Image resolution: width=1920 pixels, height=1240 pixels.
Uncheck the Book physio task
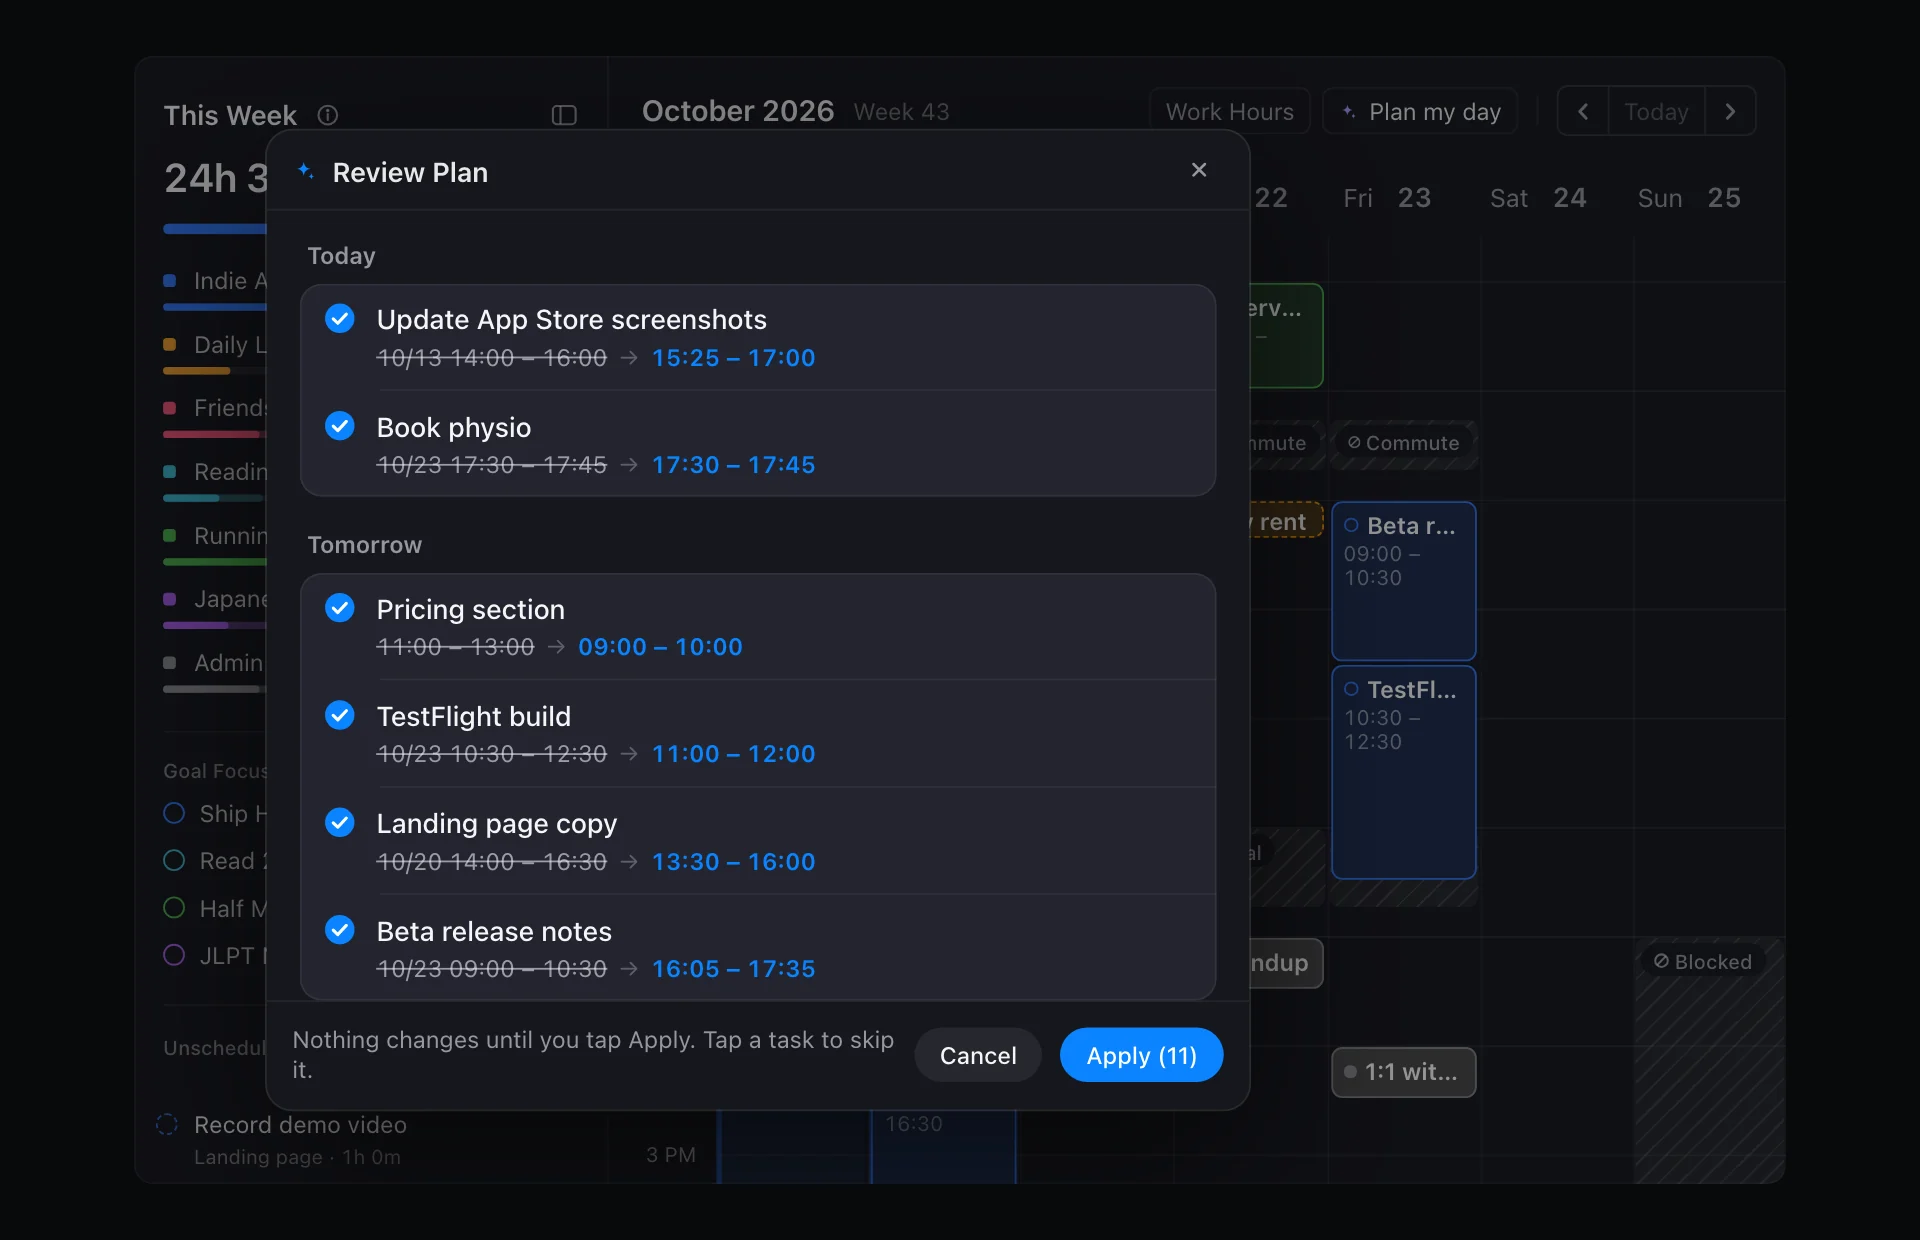tap(340, 426)
